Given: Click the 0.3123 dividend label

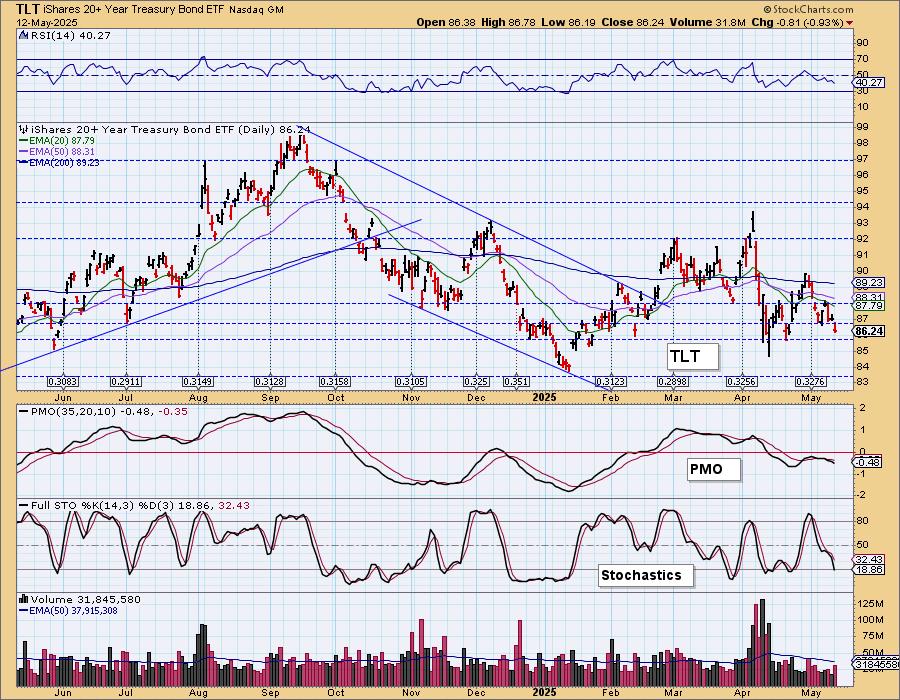Looking at the screenshot, I should [x=611, y=382].
